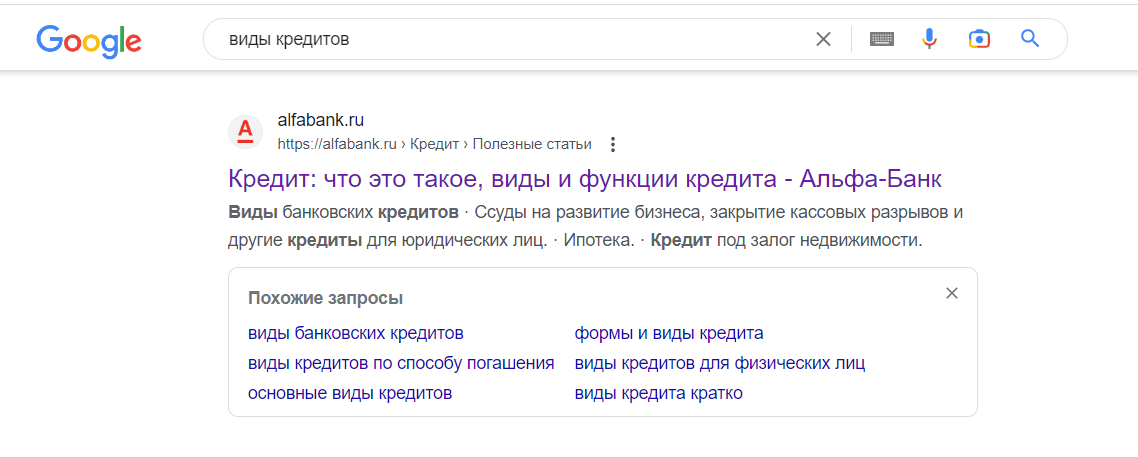The image size is (1138, 457).
Task: Select related query основные виды кредитов
Action: click(350, 393)
